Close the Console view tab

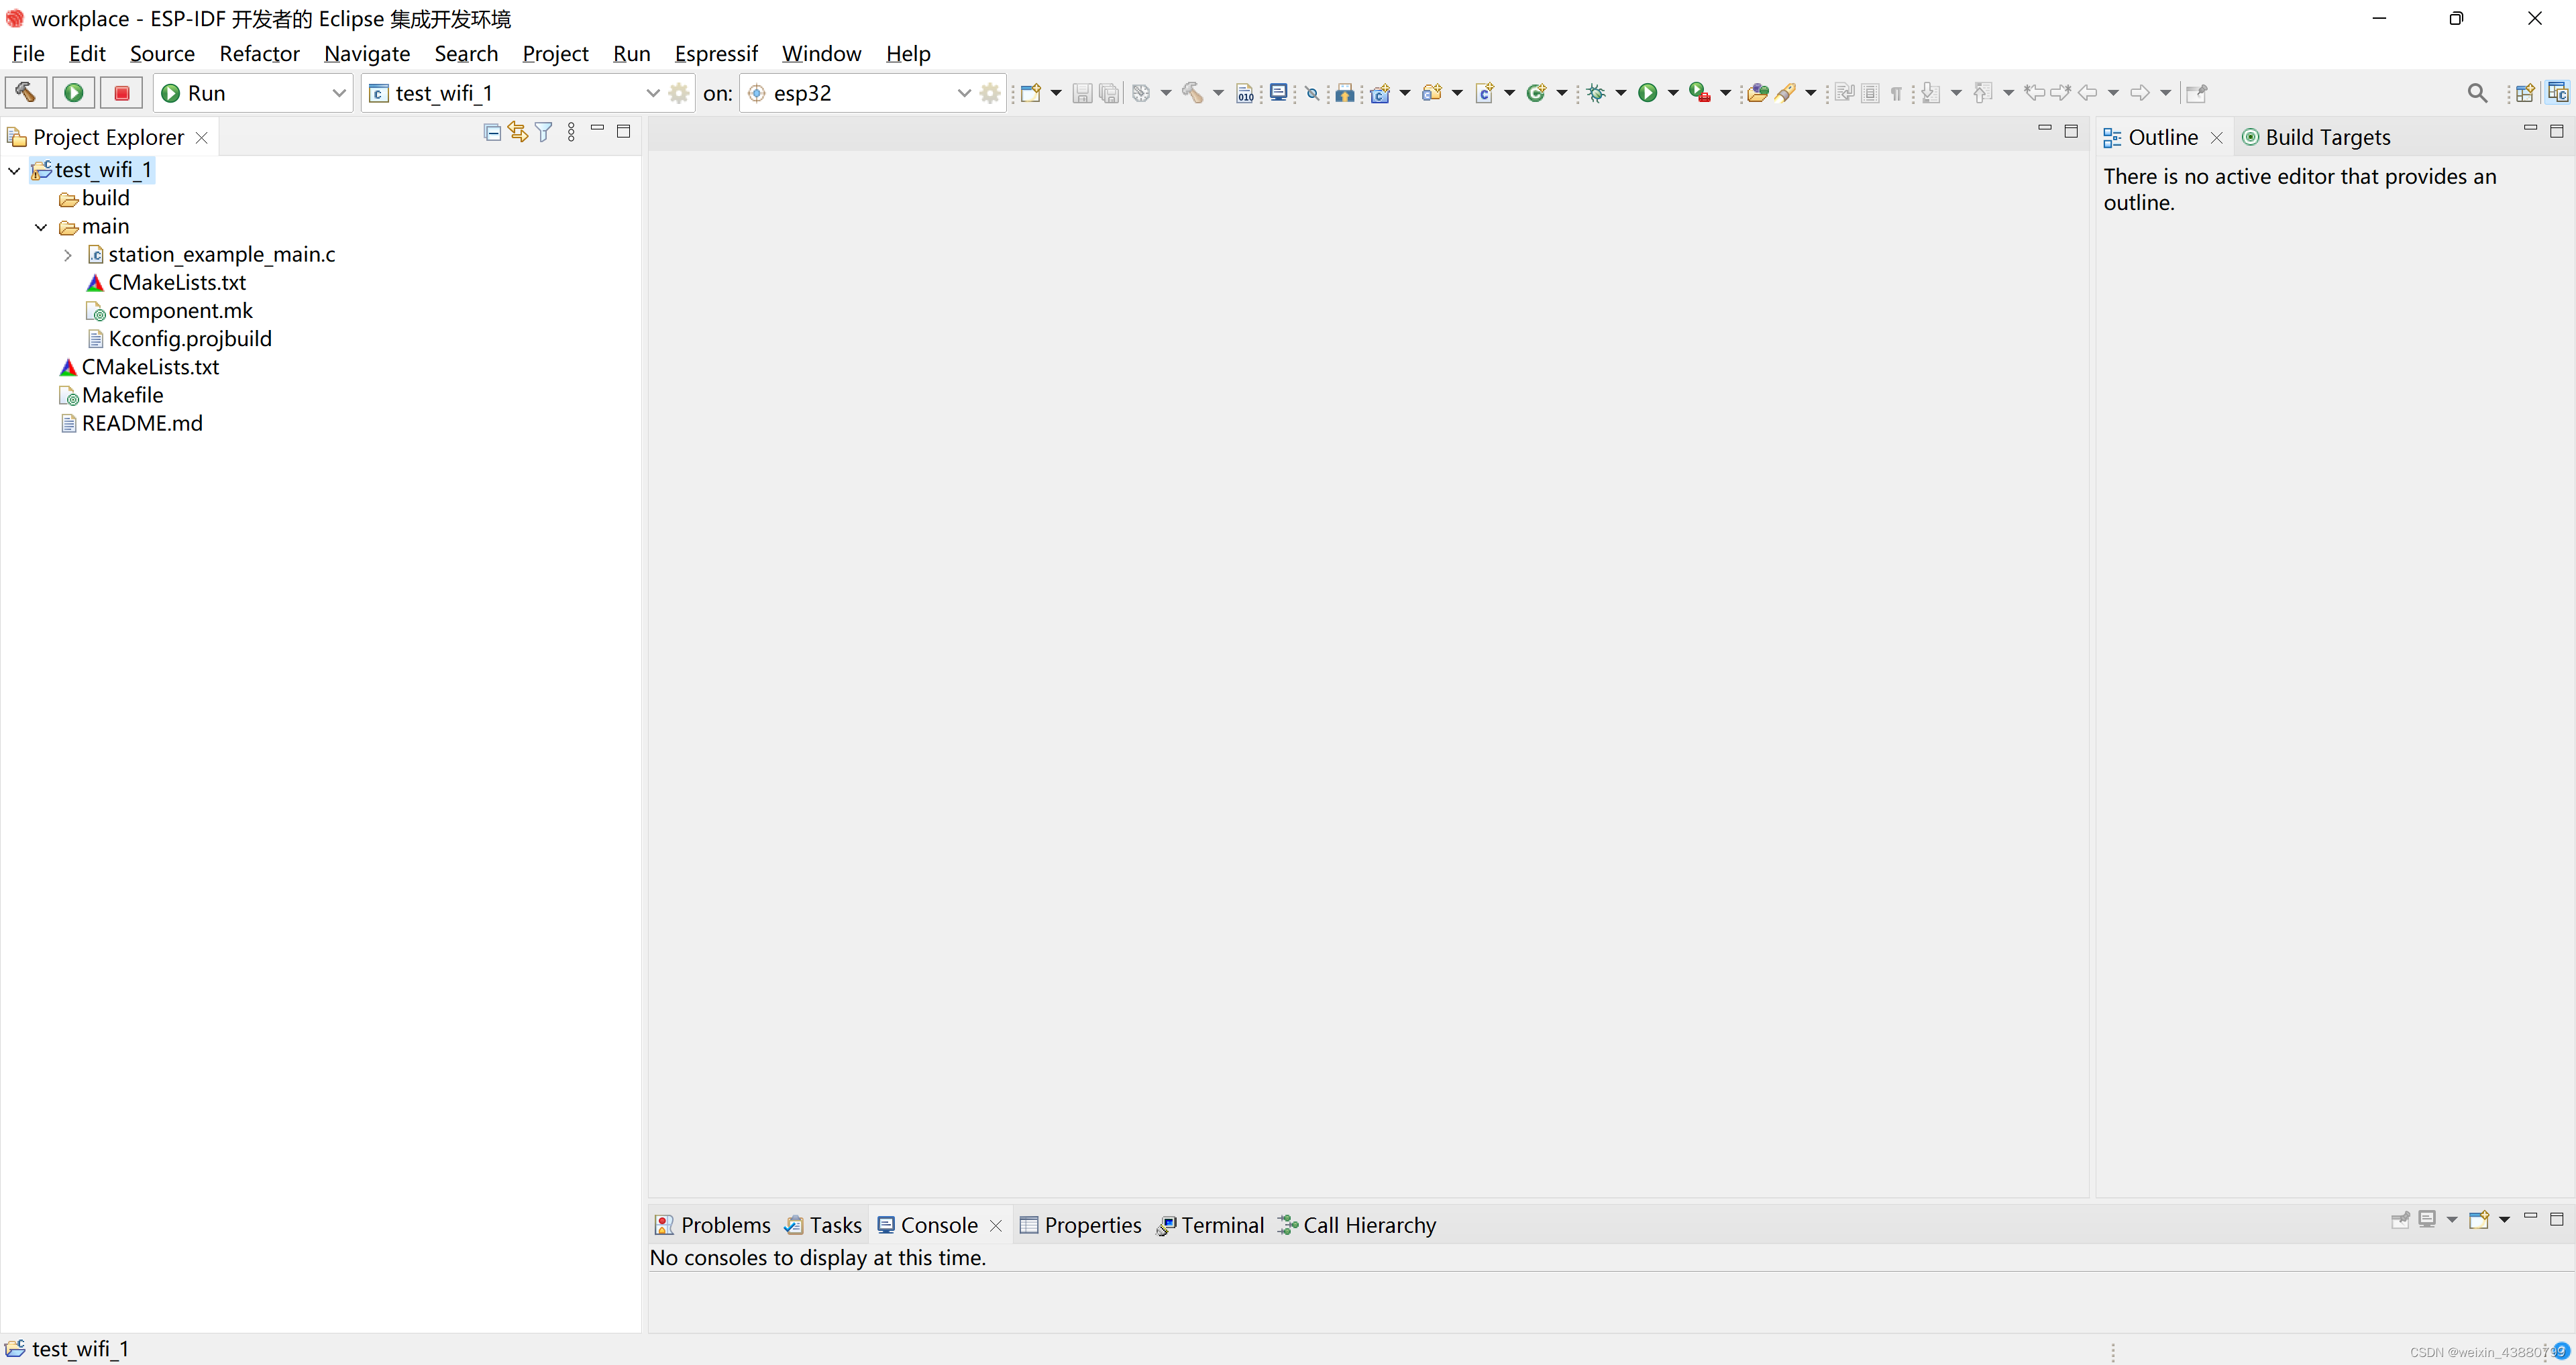(x=996, y=1226)
